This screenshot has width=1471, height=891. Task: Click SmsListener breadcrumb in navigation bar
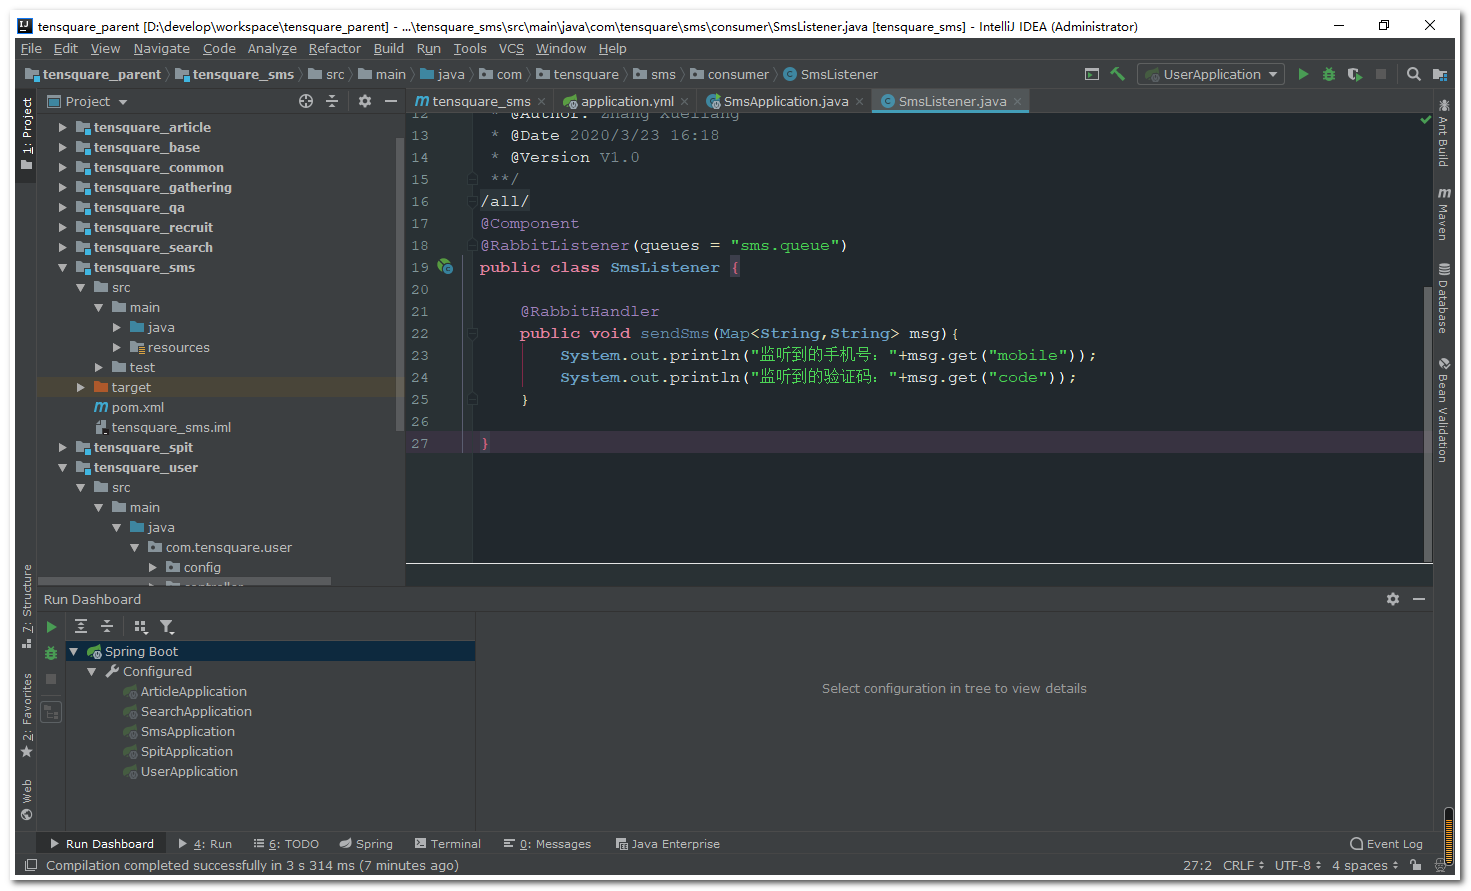click(x=830, y=74)
